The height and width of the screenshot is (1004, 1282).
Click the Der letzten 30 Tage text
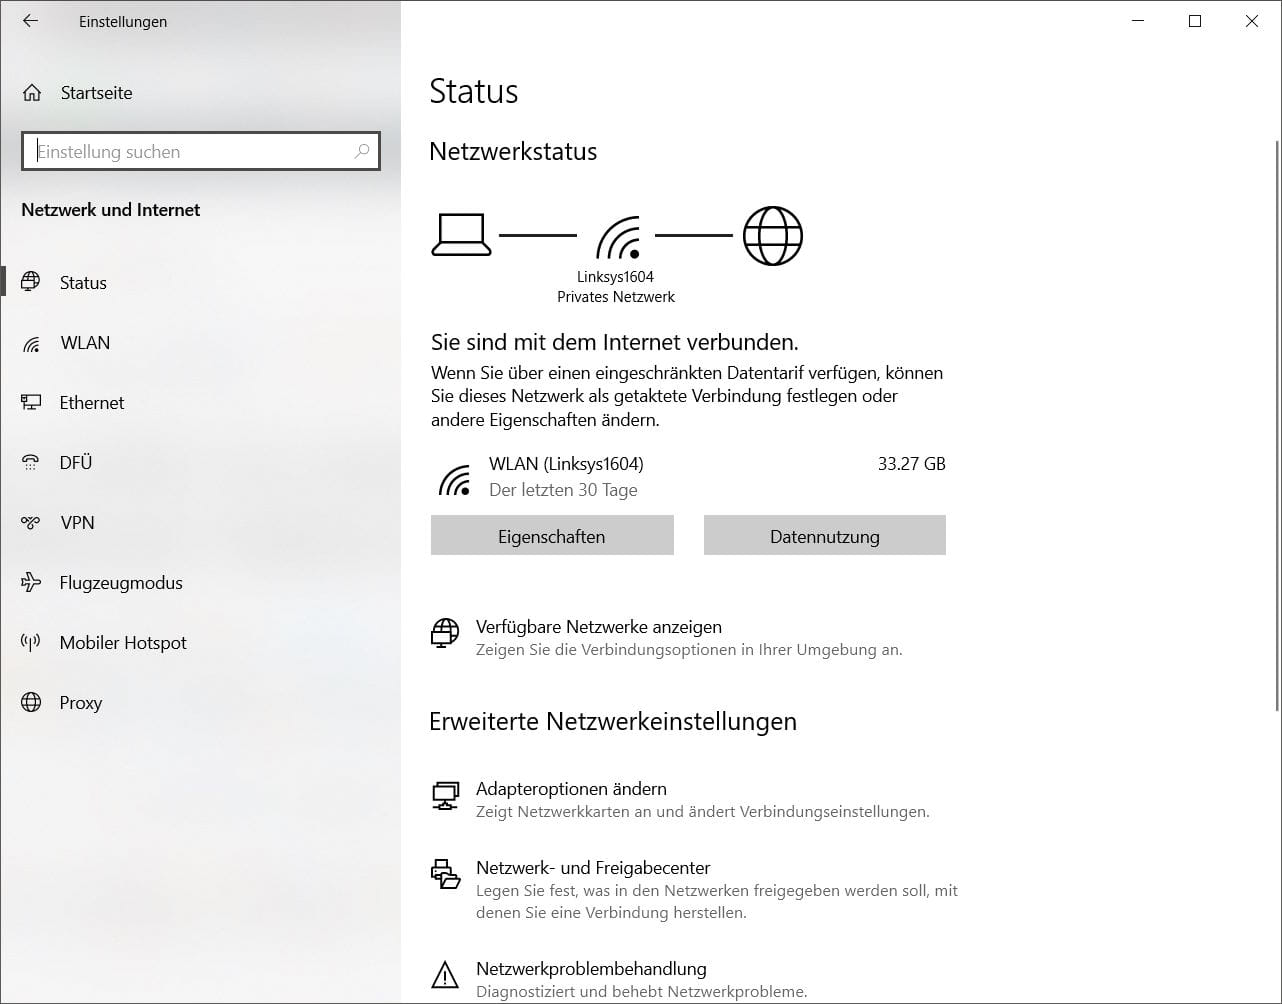pos(563,490)
